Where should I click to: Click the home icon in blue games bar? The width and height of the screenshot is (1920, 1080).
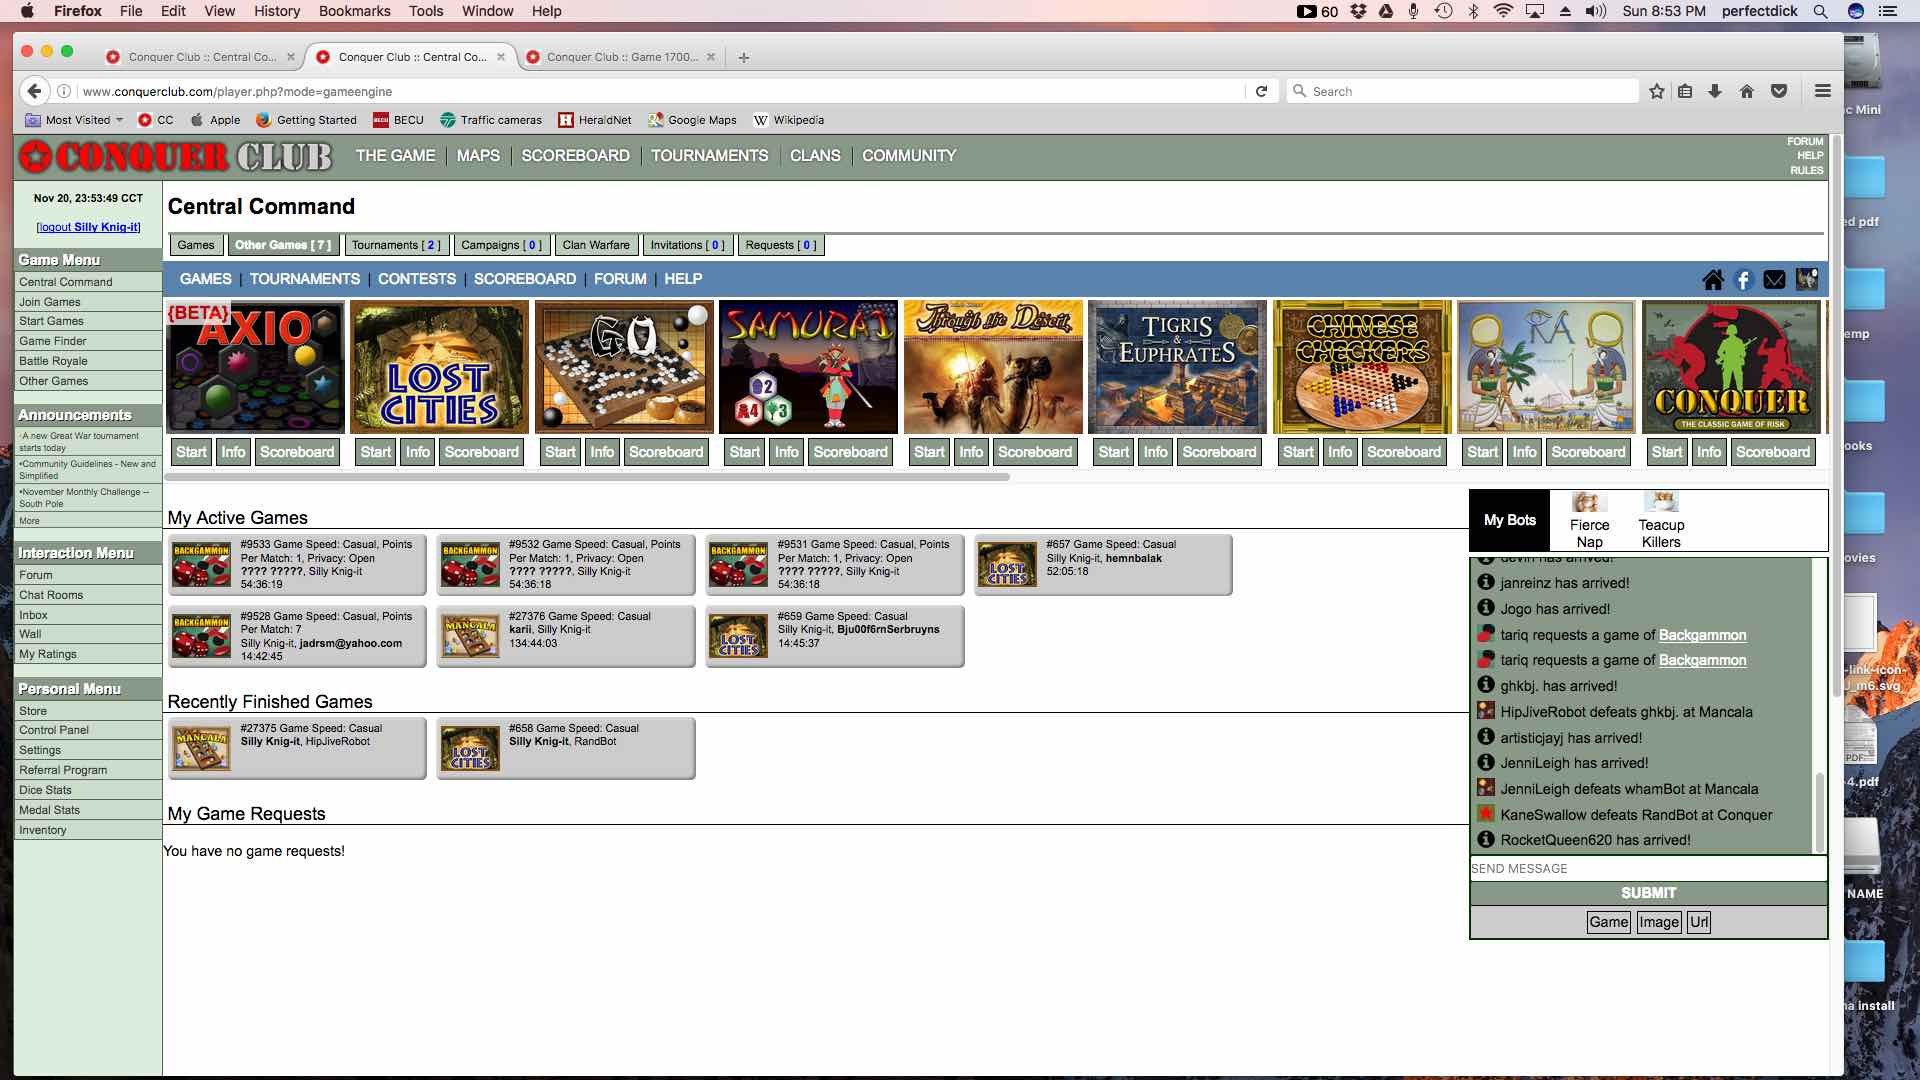click(x=1713, y=280)
